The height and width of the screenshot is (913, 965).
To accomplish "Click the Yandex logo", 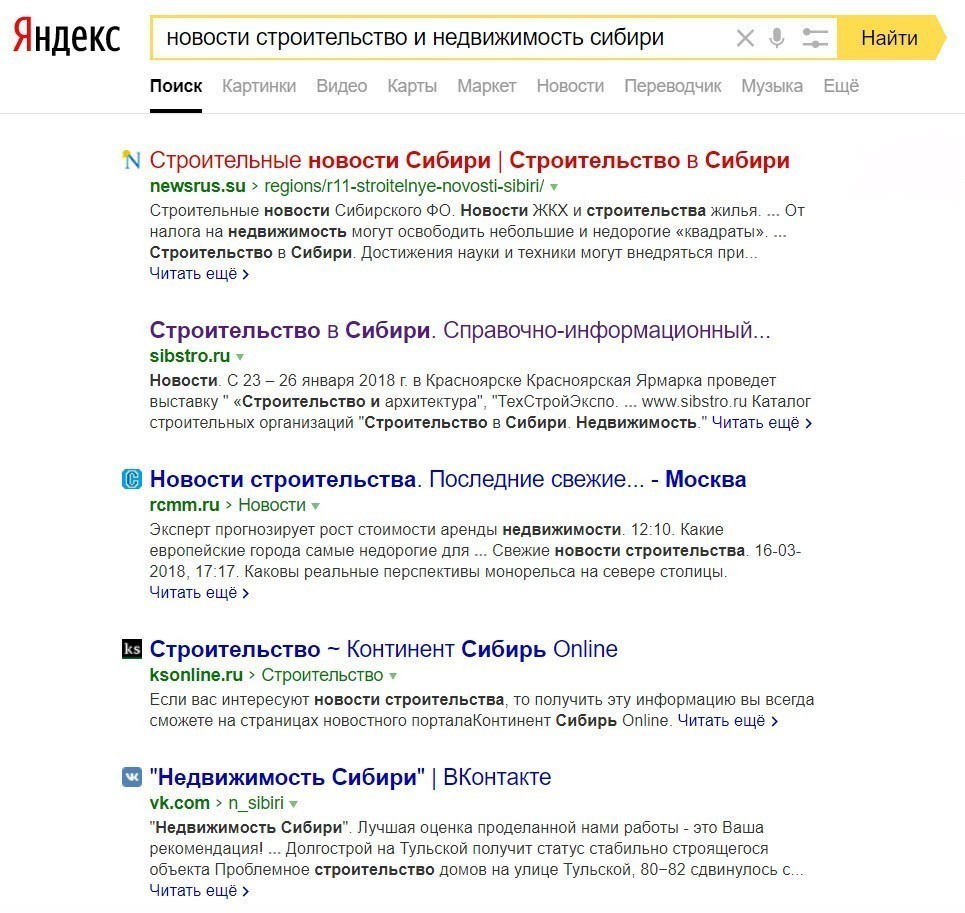I will click(66, 36).
